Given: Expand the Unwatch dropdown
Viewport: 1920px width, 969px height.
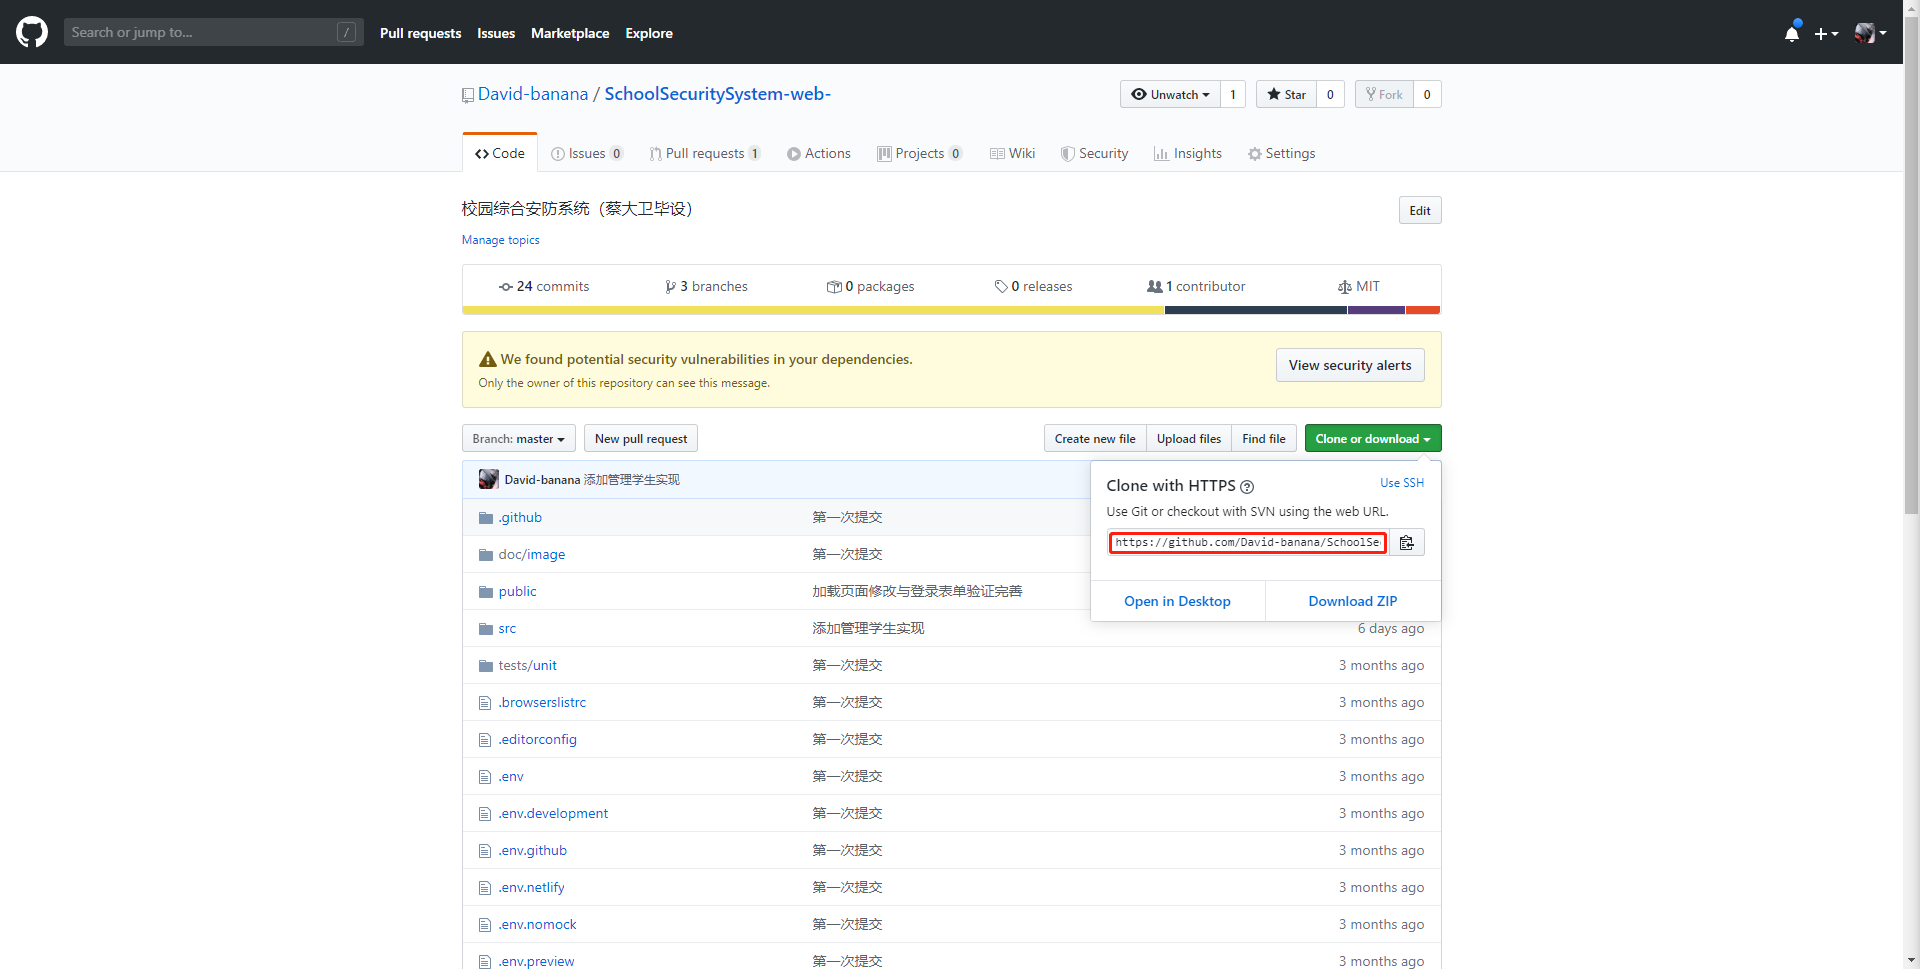Looking at the screenshot, I should 1170,94.
